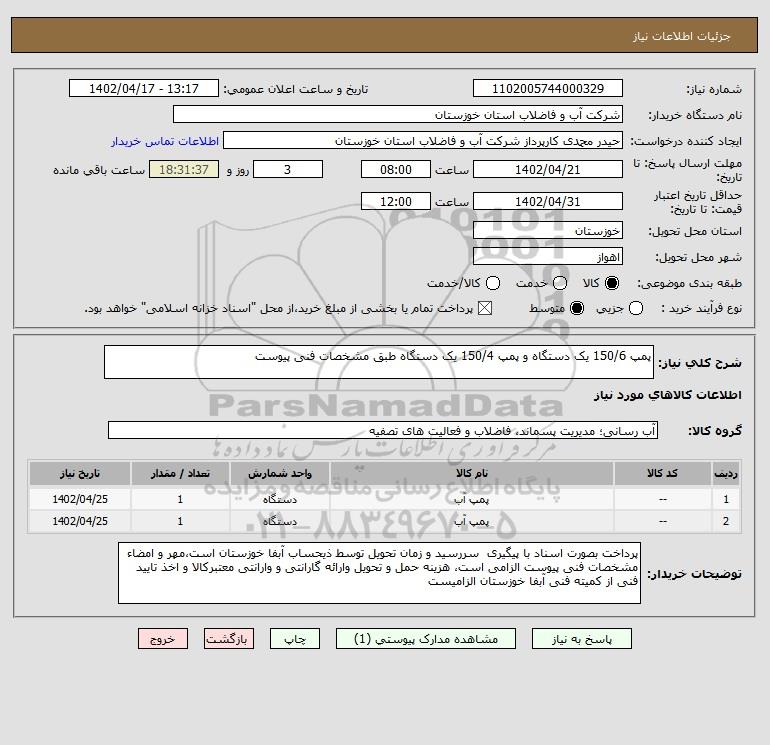Screen dimensions: 770x745
Task: Select the کالا/خدمت radio button
Action: click(493, 283)
